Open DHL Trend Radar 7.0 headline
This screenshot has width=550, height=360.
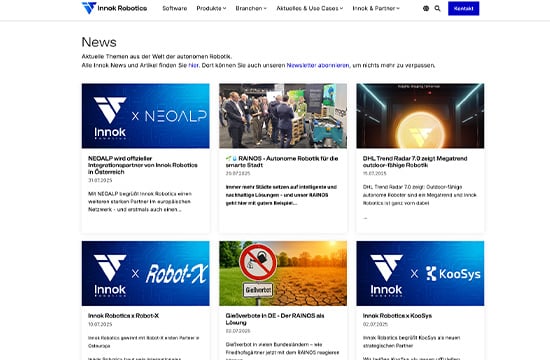(415, 162)
